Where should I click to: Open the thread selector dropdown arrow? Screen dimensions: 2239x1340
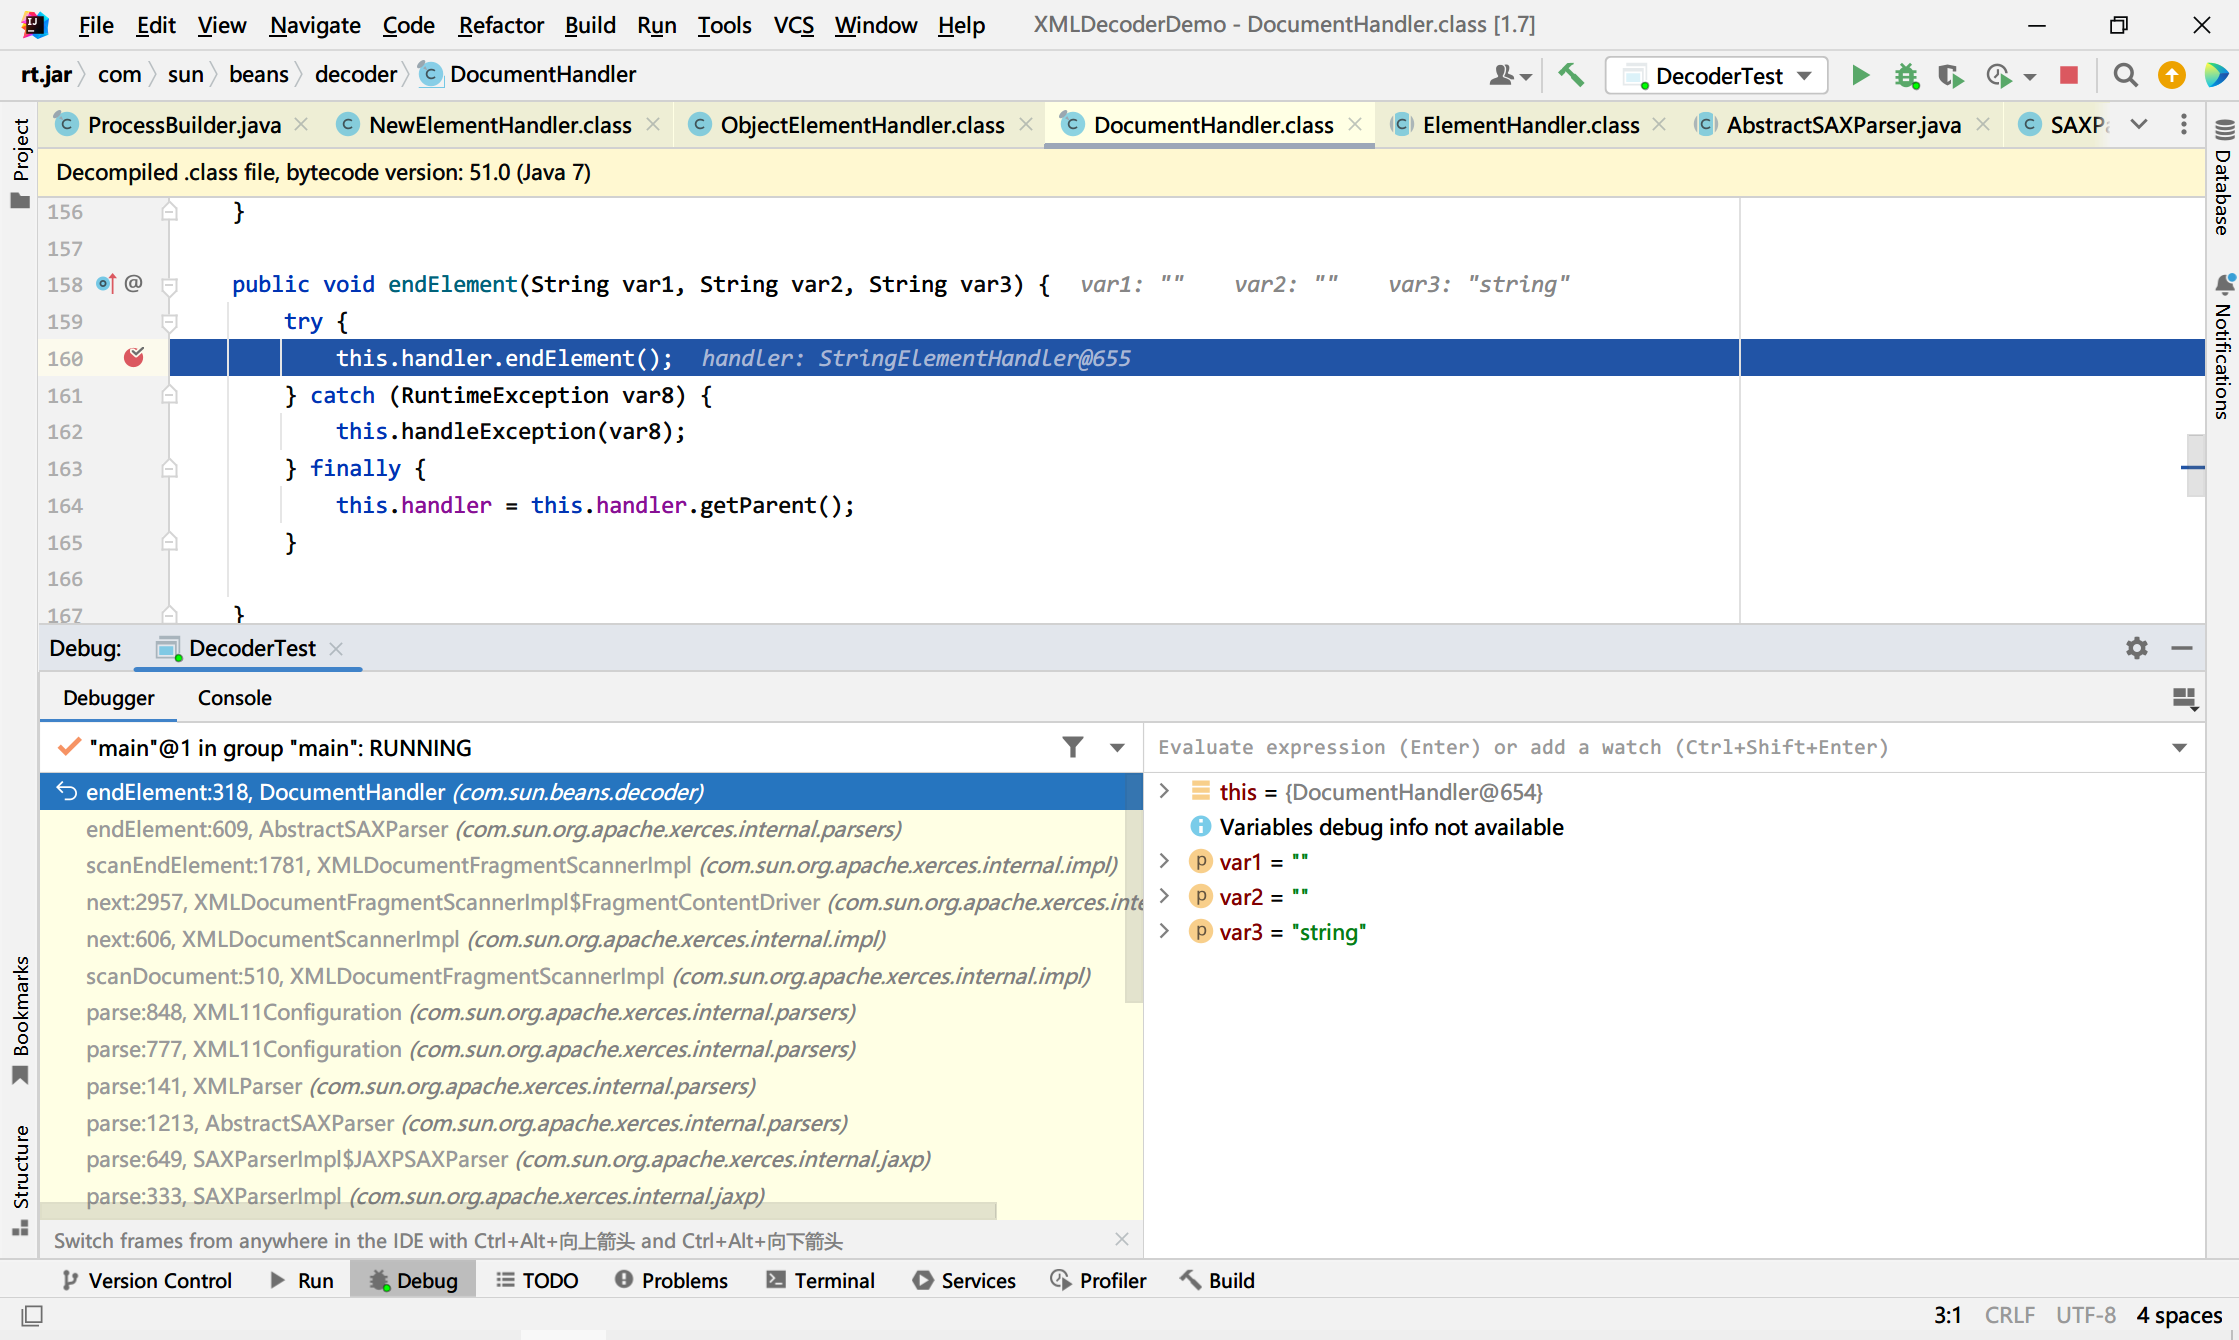pos(1117,747)
